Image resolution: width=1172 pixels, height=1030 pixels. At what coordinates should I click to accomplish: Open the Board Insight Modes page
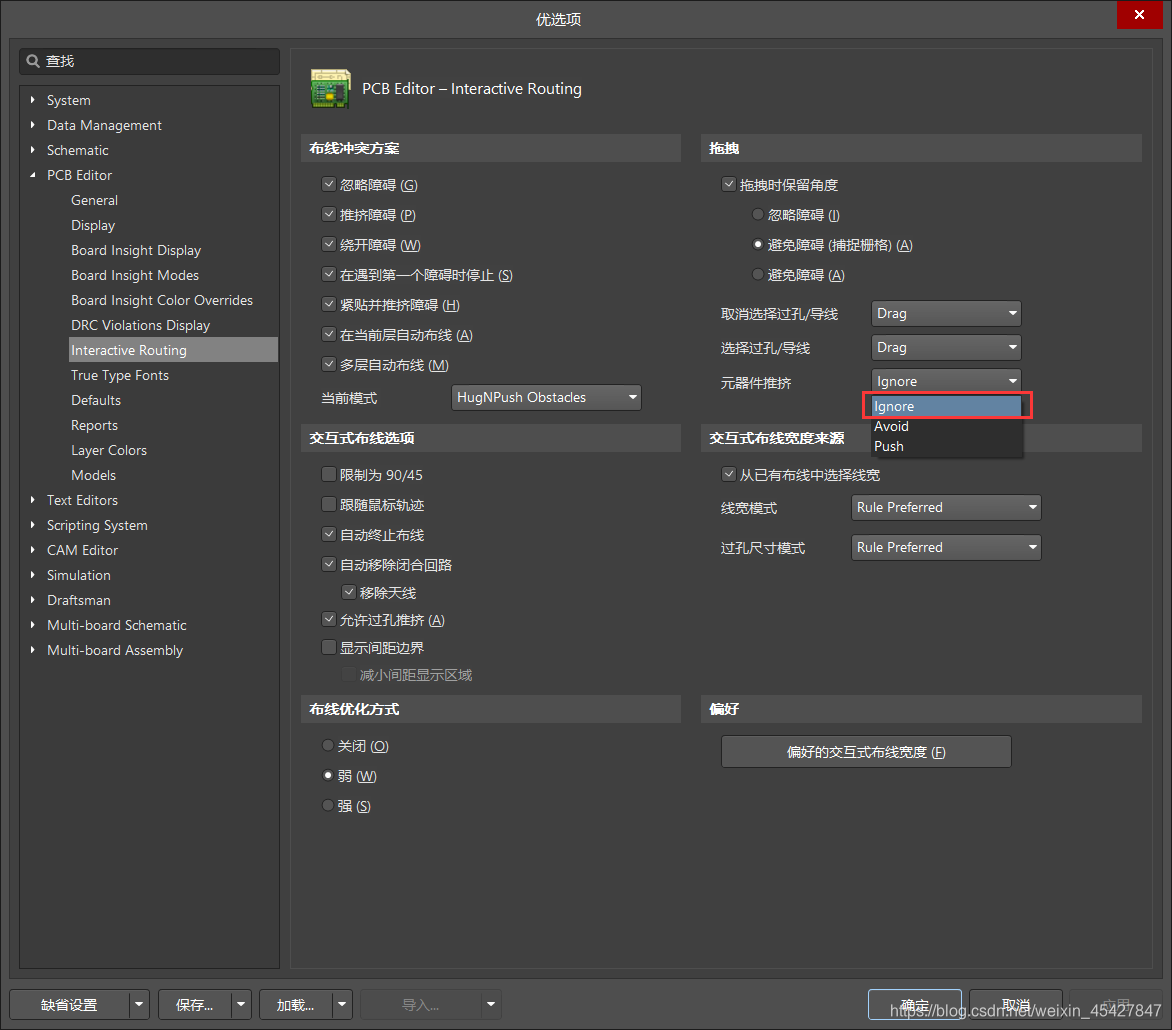pos(135,275)
